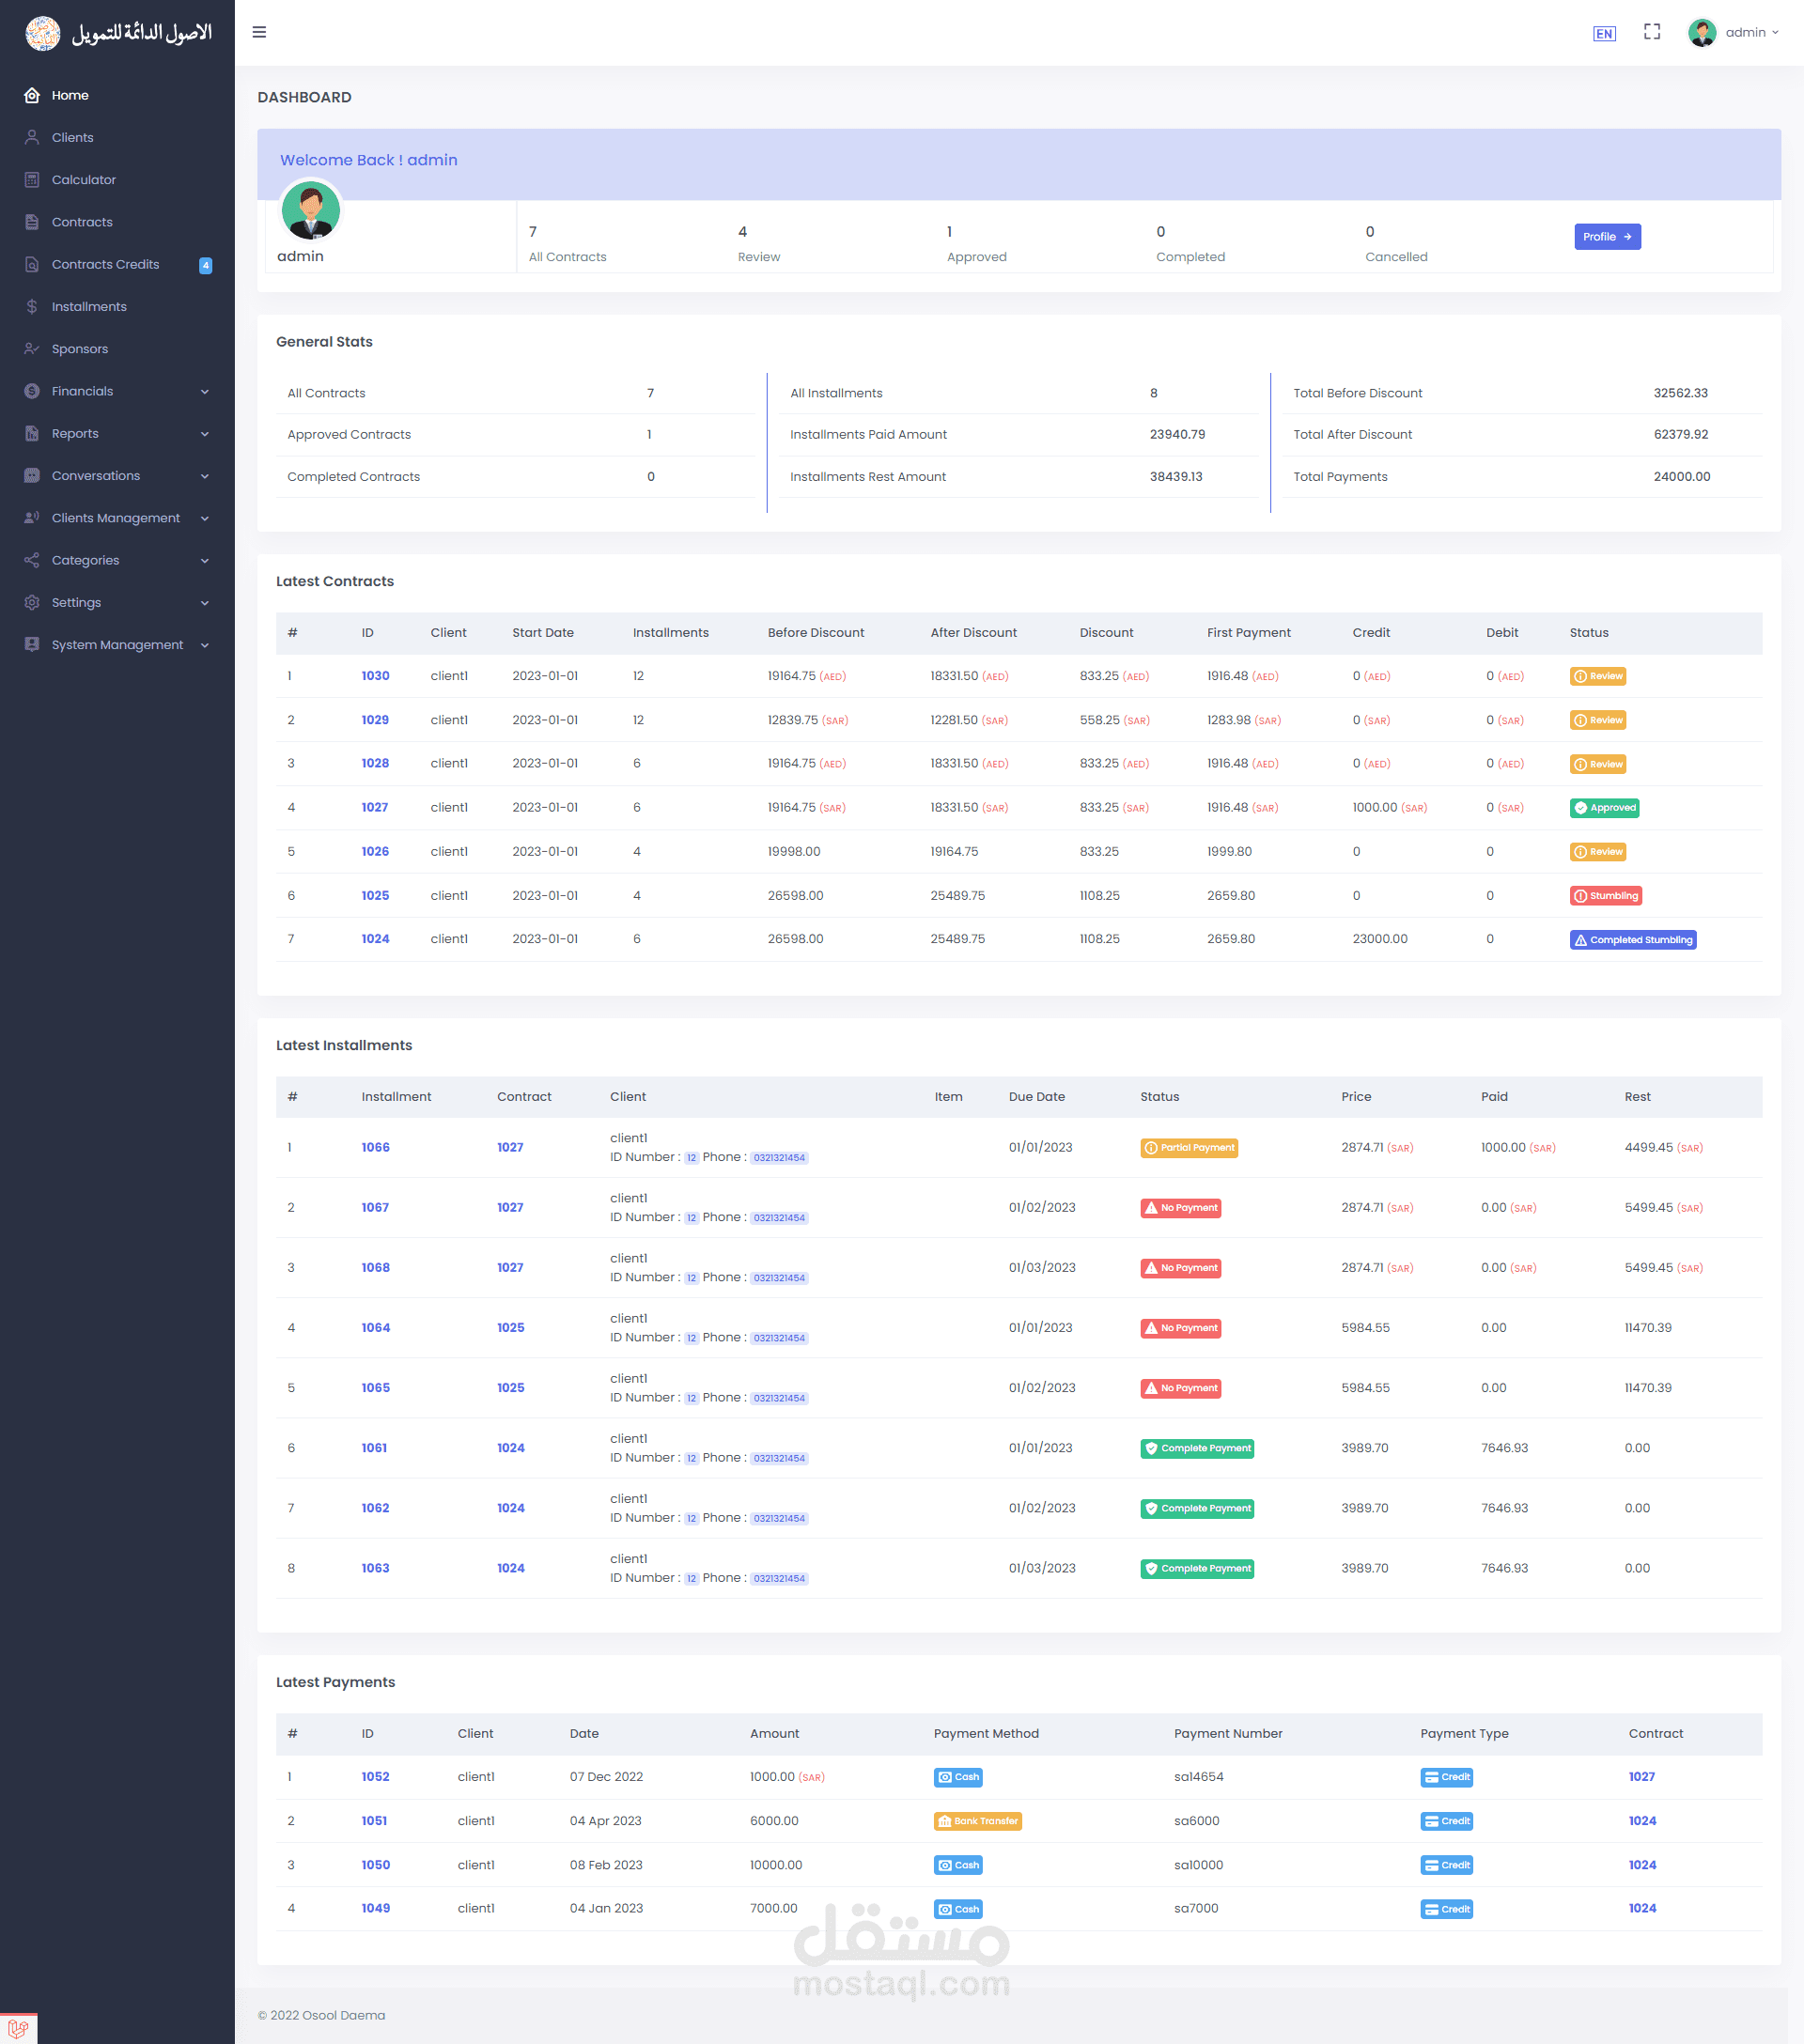Click the company logo in sidebar header
Screen dimensions: 1804x2044
(118, 33)
